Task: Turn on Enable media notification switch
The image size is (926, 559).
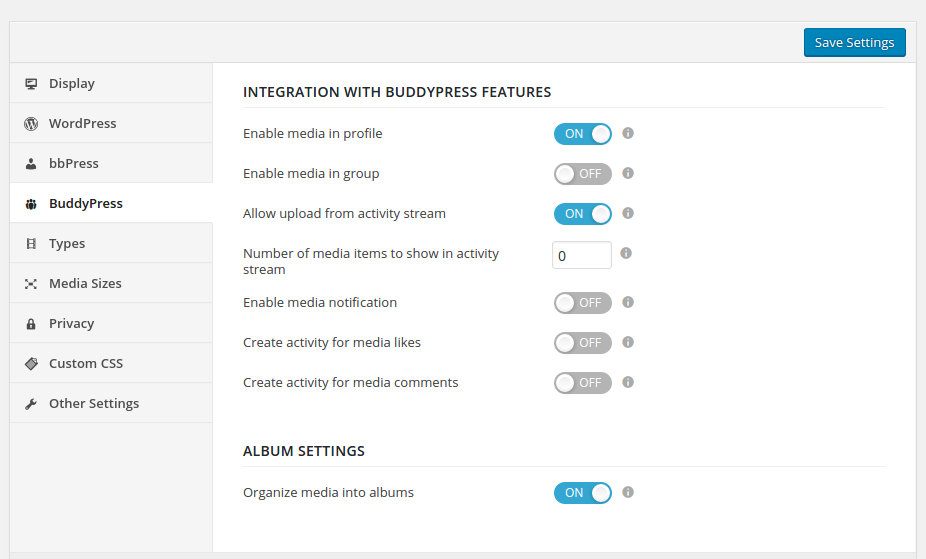Action: pos(583,303)
